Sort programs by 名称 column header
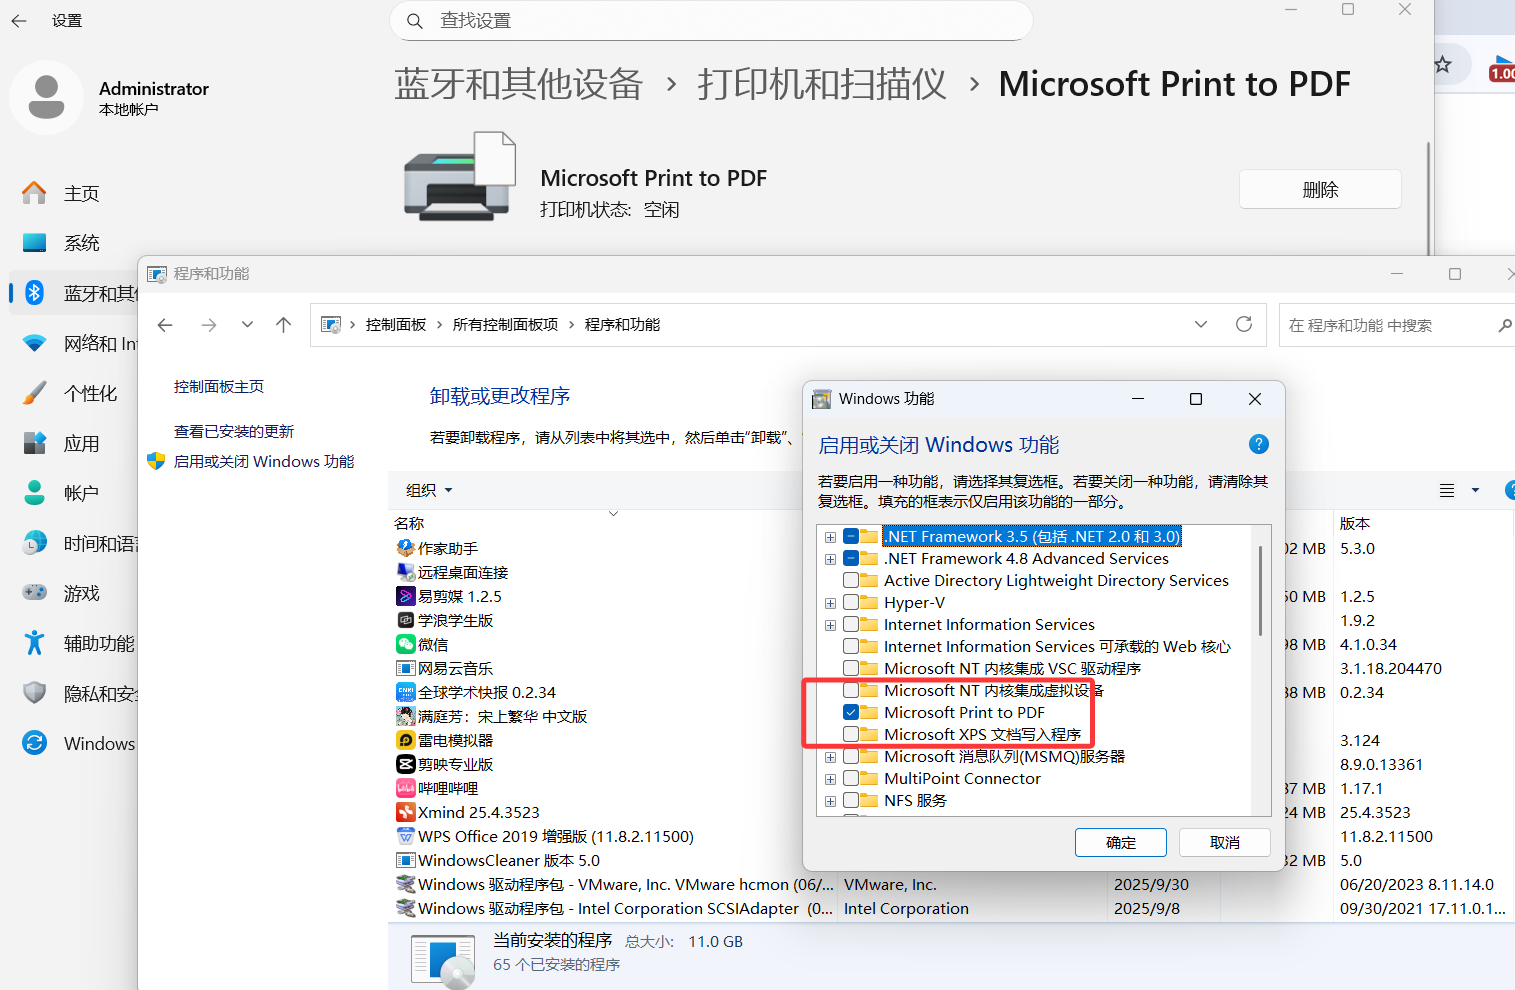The width and height of the screenshot is (1515, 990). (x=409, y=523)
